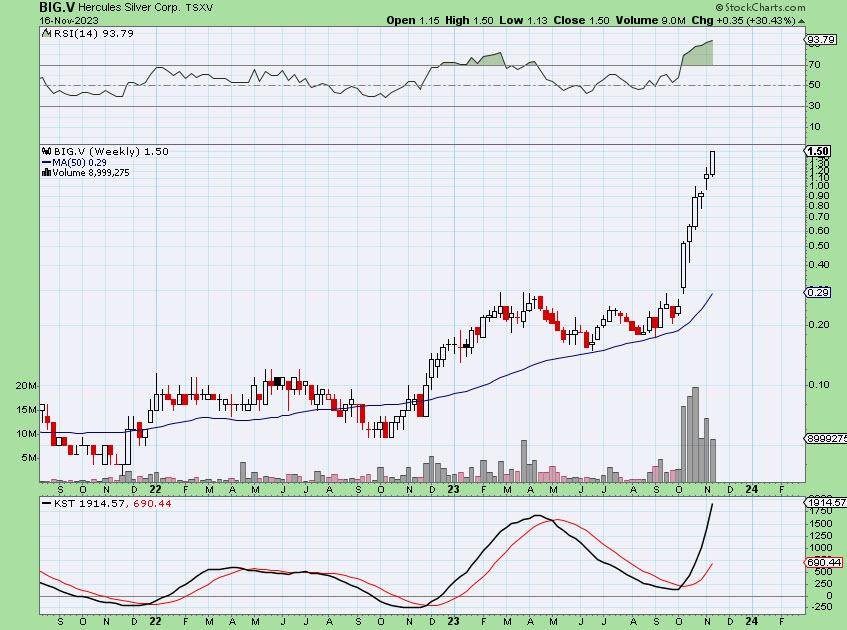Click the red 690.44 signal tag on the KST axis
Screen dimensions: 847x630
[x=824, y=562]
